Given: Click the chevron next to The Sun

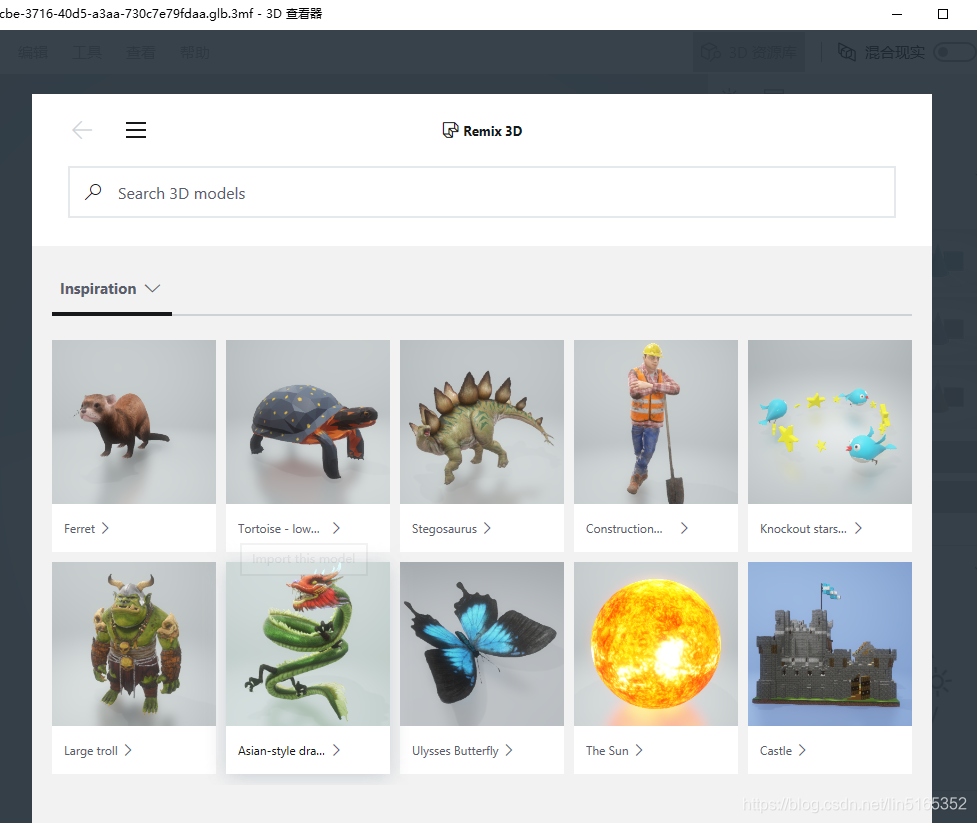Looking at the screenshot, I should 639,750.
